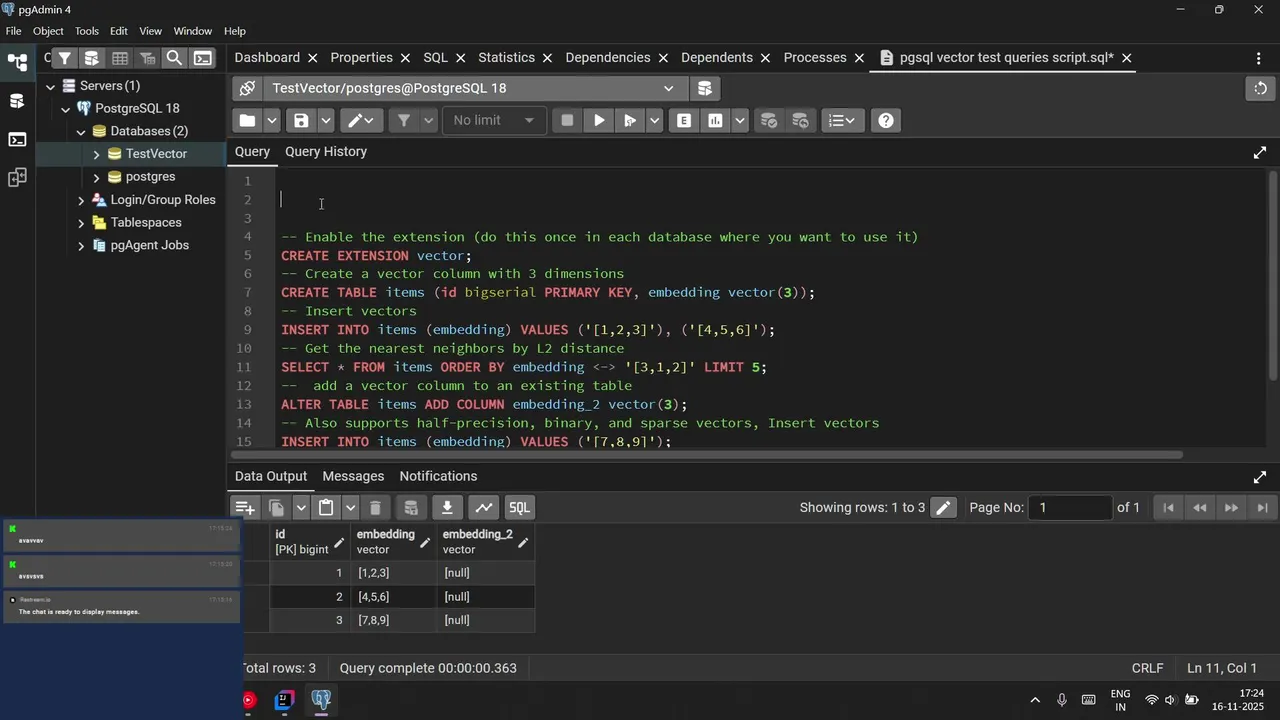Click the new query tool icon beside connection
This screenshot has height=720, width=1280.
(704, 88)
